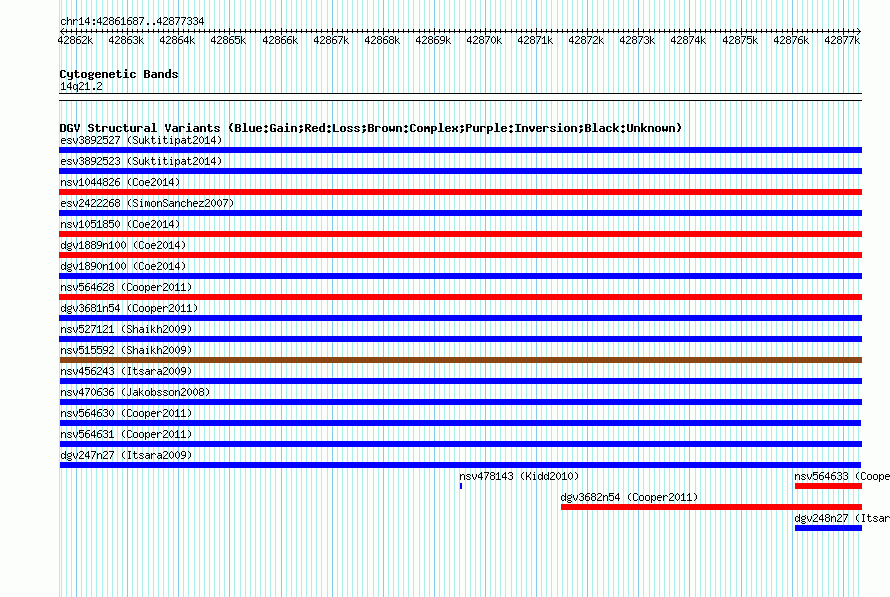Image resolution: width=890 pixels, height=597 pixels.
Task: Select the nsv564628 (Cooper2011) label
Action: (x=126, y=287)
